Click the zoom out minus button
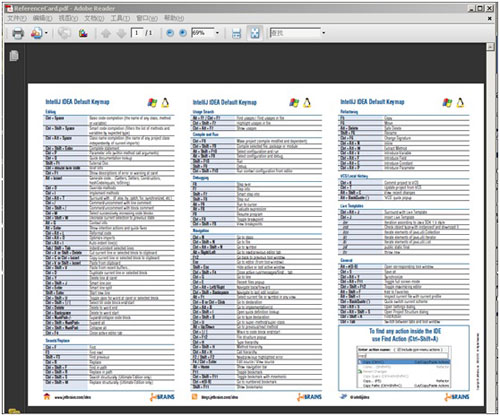The image size is (500, 416). [x=170, y=33]
